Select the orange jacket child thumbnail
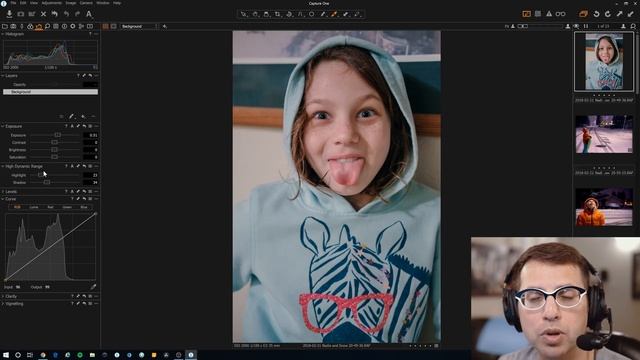The width and height of the screenshot is (640, 360). point(604,207)
